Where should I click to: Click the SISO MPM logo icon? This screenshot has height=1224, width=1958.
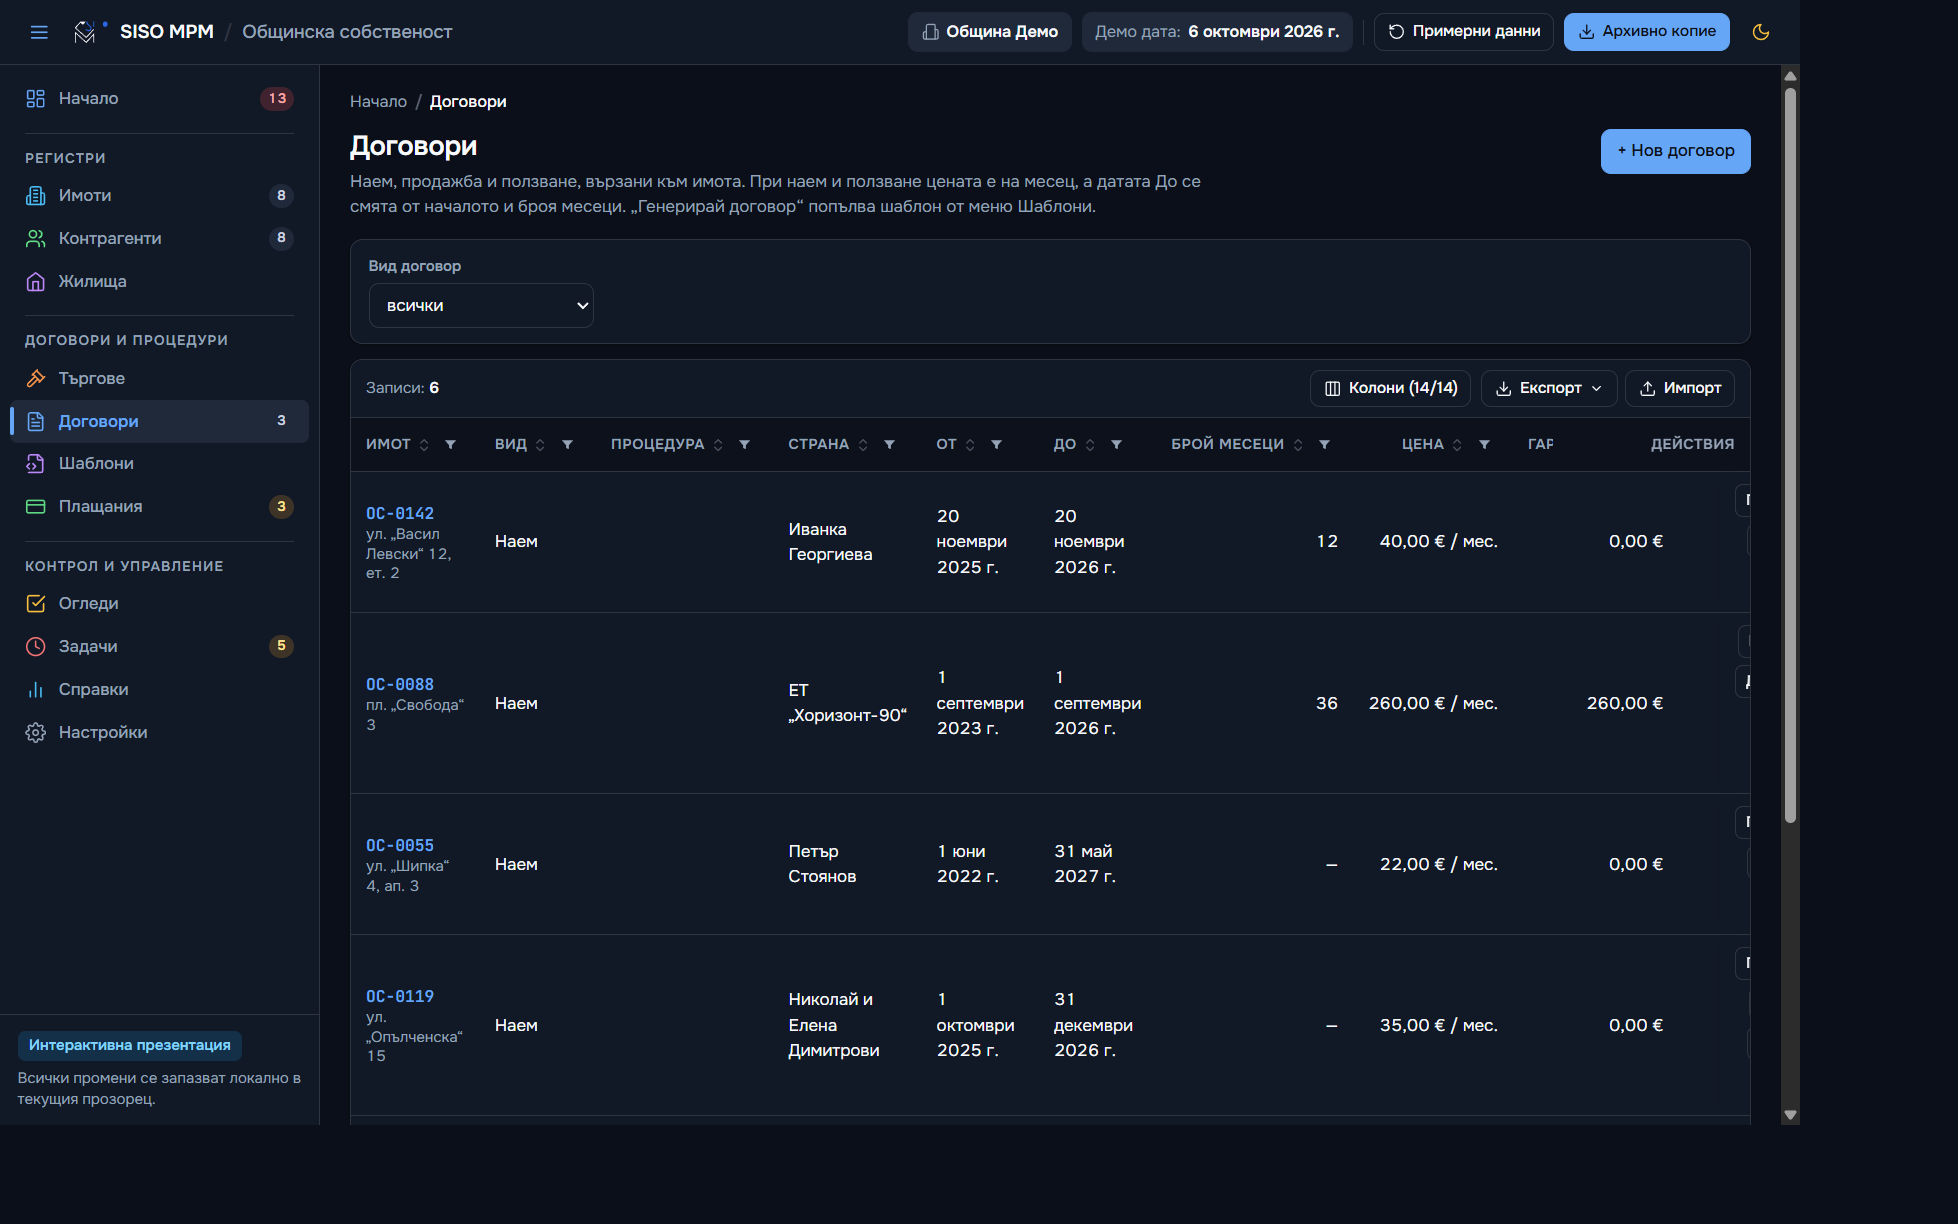click(86, 32)
